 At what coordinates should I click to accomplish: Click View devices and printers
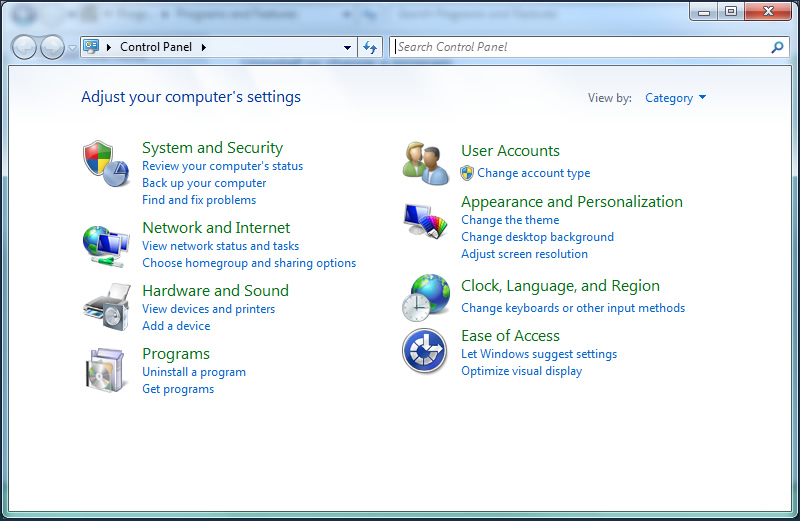pyautogui.click(x=208, y=309)
